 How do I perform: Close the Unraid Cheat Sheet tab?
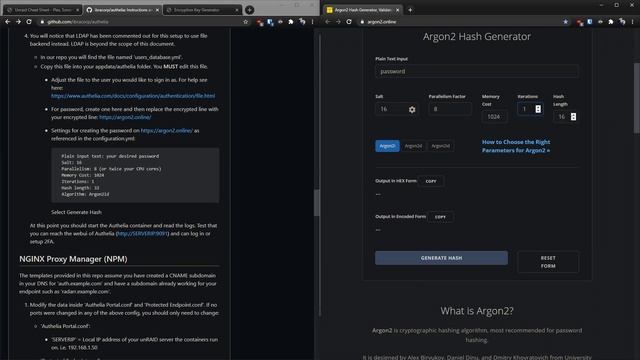point(78,10)
